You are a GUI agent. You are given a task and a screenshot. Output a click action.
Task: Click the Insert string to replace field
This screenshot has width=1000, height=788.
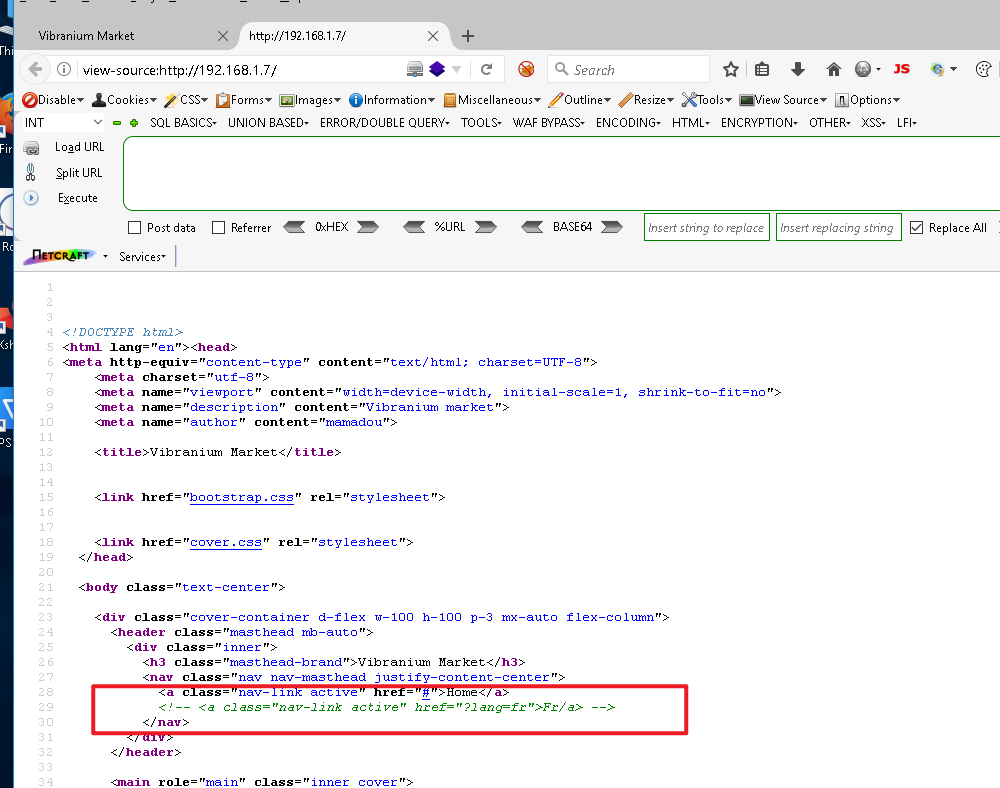coord(706,228)
